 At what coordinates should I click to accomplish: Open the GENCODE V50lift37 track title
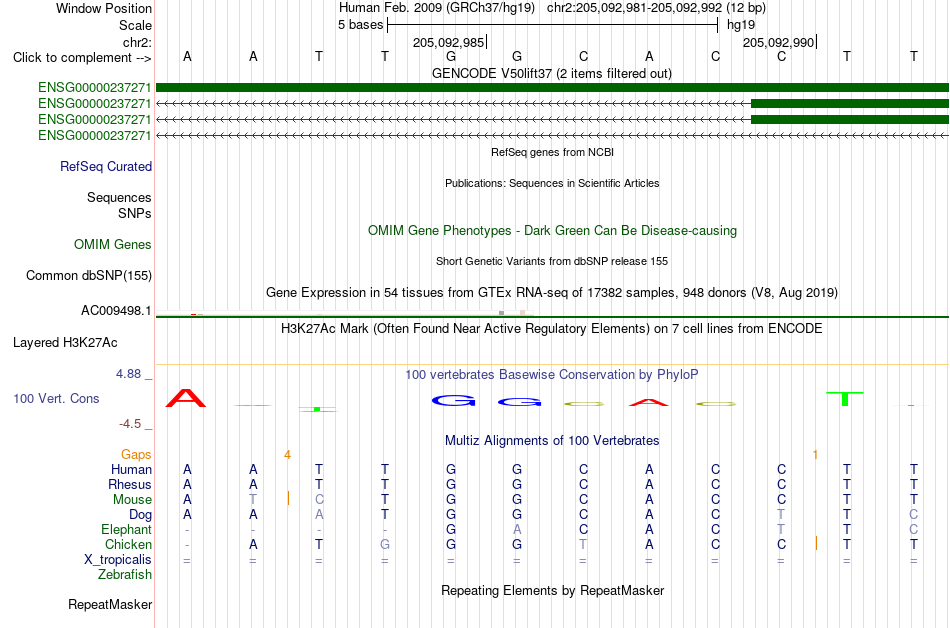coord(552,74)
